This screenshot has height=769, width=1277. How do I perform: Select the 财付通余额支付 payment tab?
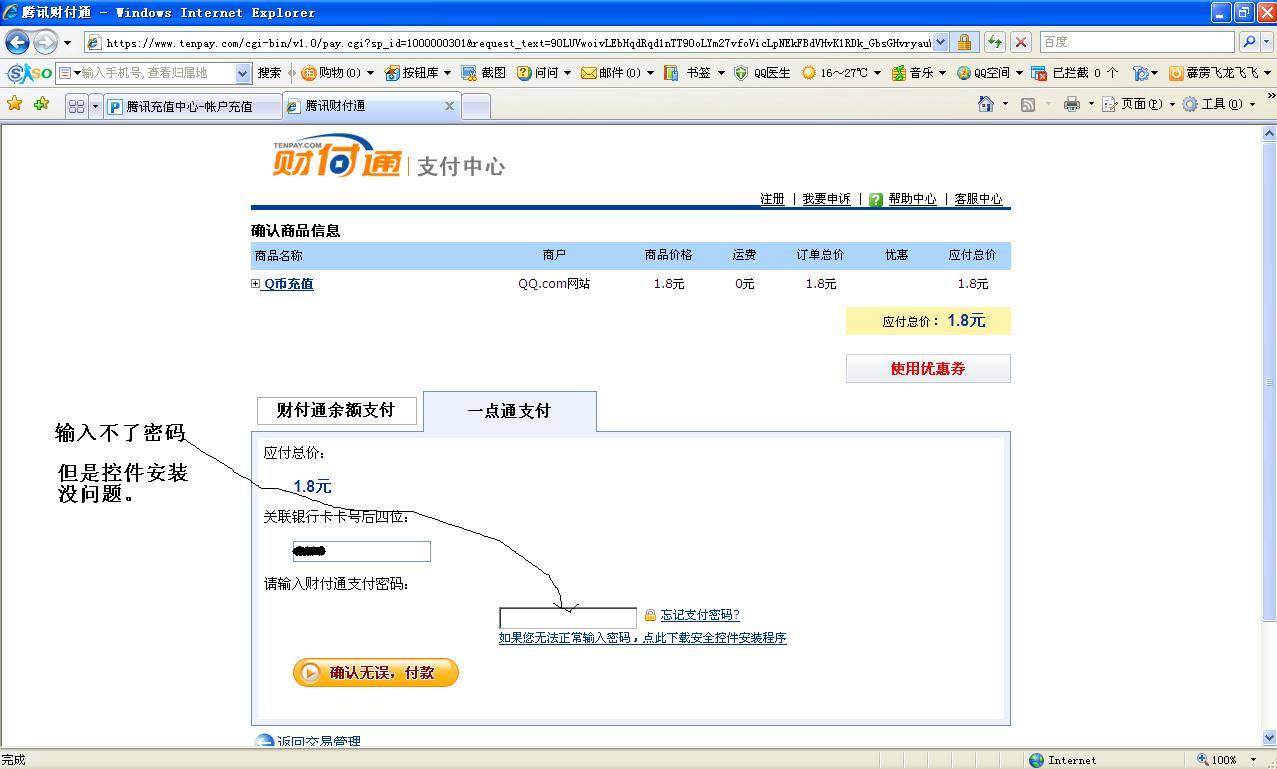pos(336,411)
